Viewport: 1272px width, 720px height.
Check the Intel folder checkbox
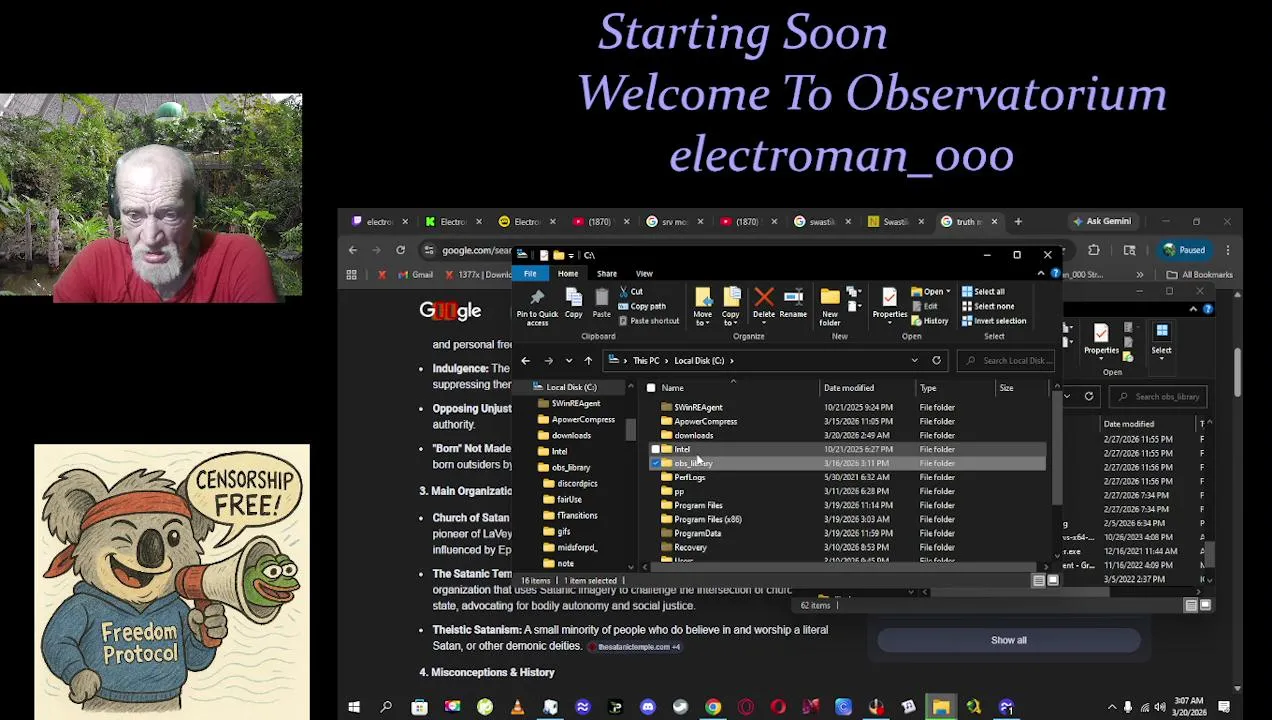coord(655,450)
